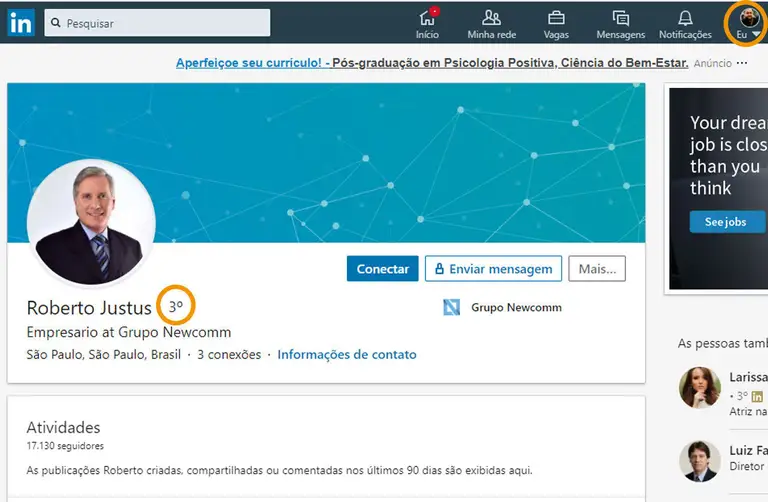Click Empresario at Grupo Newcomm headline

pos(129,332)
